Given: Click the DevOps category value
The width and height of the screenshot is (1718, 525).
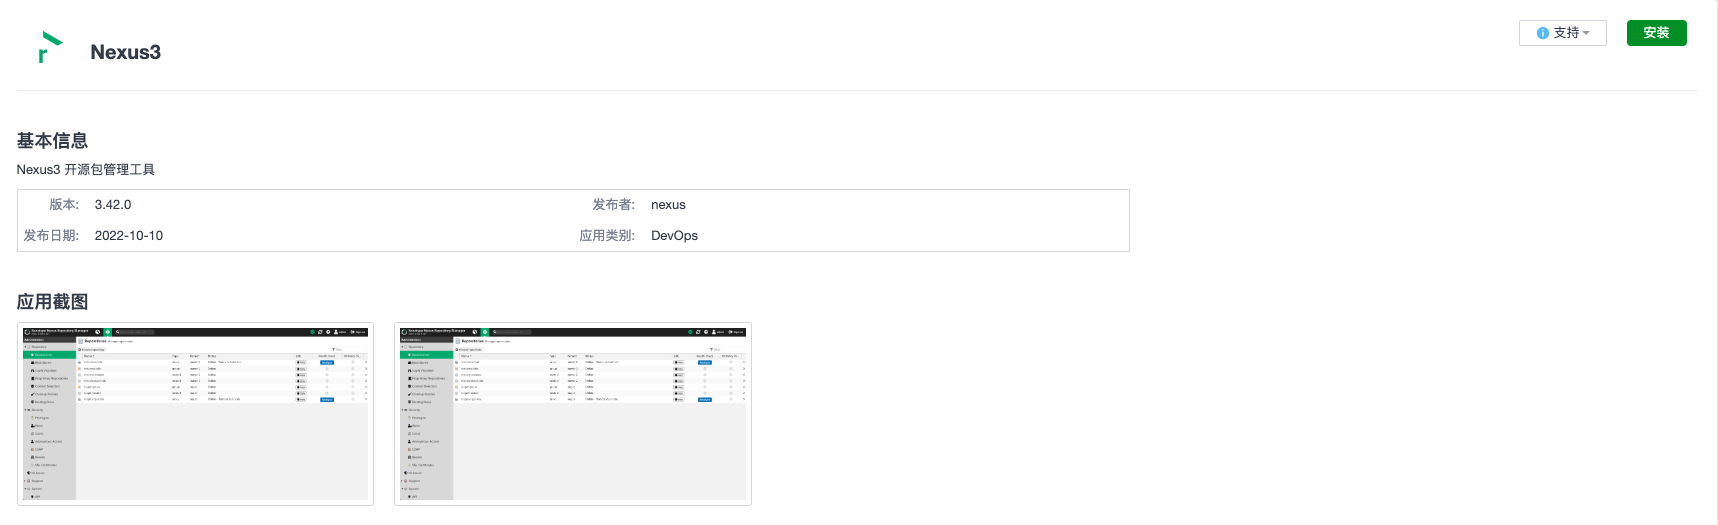Looking at the screenshot, I should [674, 236].
